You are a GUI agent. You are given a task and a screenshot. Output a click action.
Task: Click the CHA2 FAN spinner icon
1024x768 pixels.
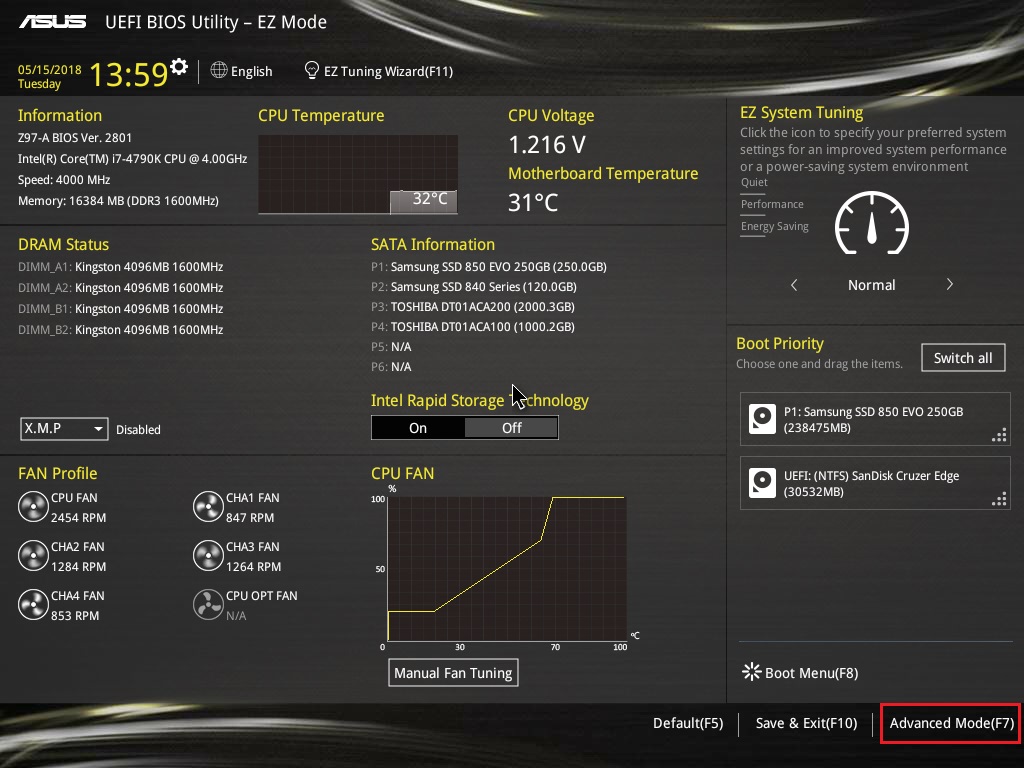33,556
